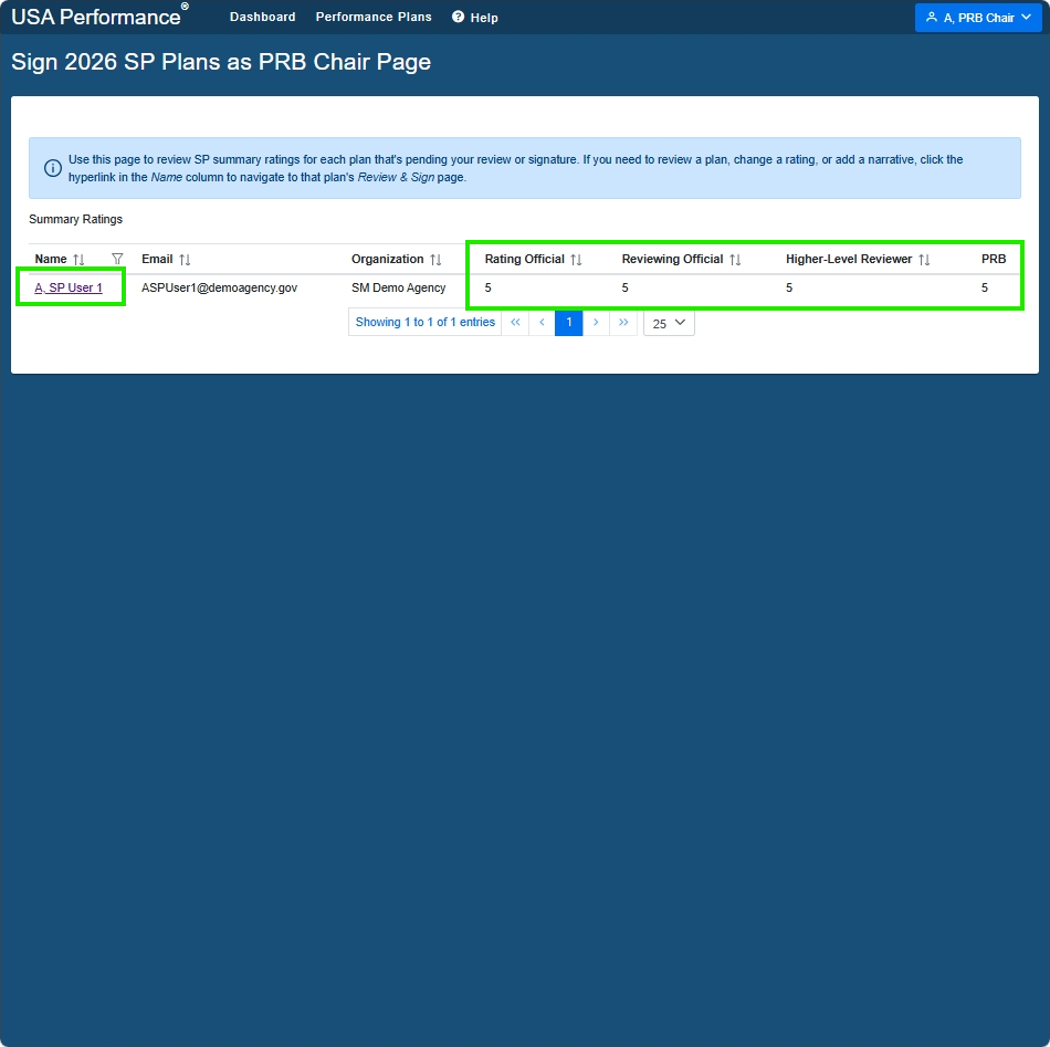Select page 1 pagination button
This screenshot has width=1050, height=1047.
pos(569,323)
